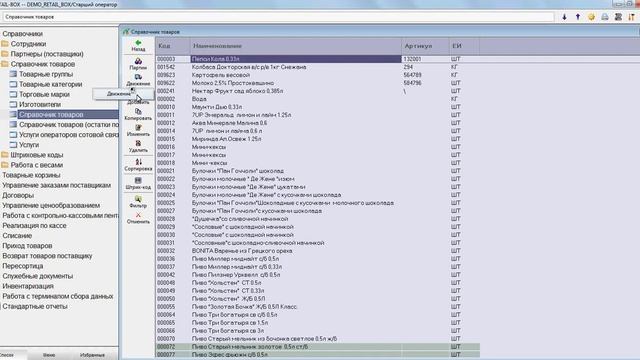This screenshot has width=640, height=360.
Task: Expand the Справочник товаров folder node
Action: tap(42, 64)
